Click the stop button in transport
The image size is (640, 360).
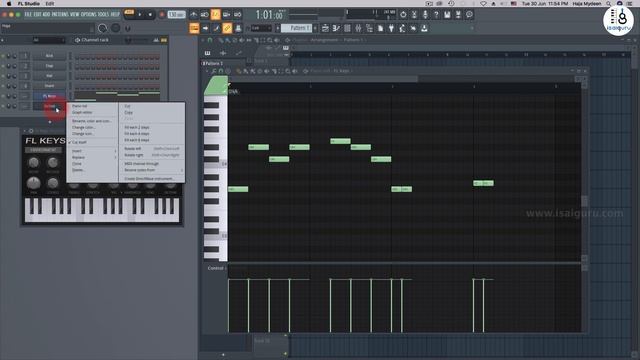pyautogui.click(x=150, y=15)
